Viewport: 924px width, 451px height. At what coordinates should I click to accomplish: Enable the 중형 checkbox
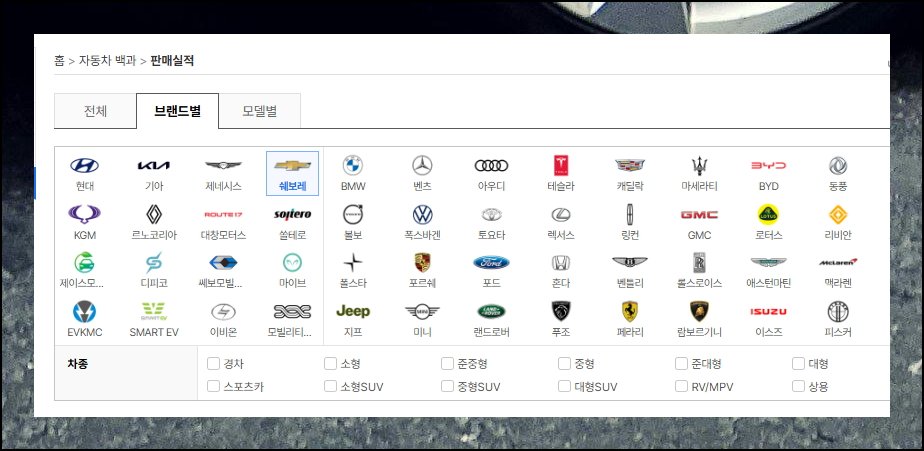pos(564,364)
